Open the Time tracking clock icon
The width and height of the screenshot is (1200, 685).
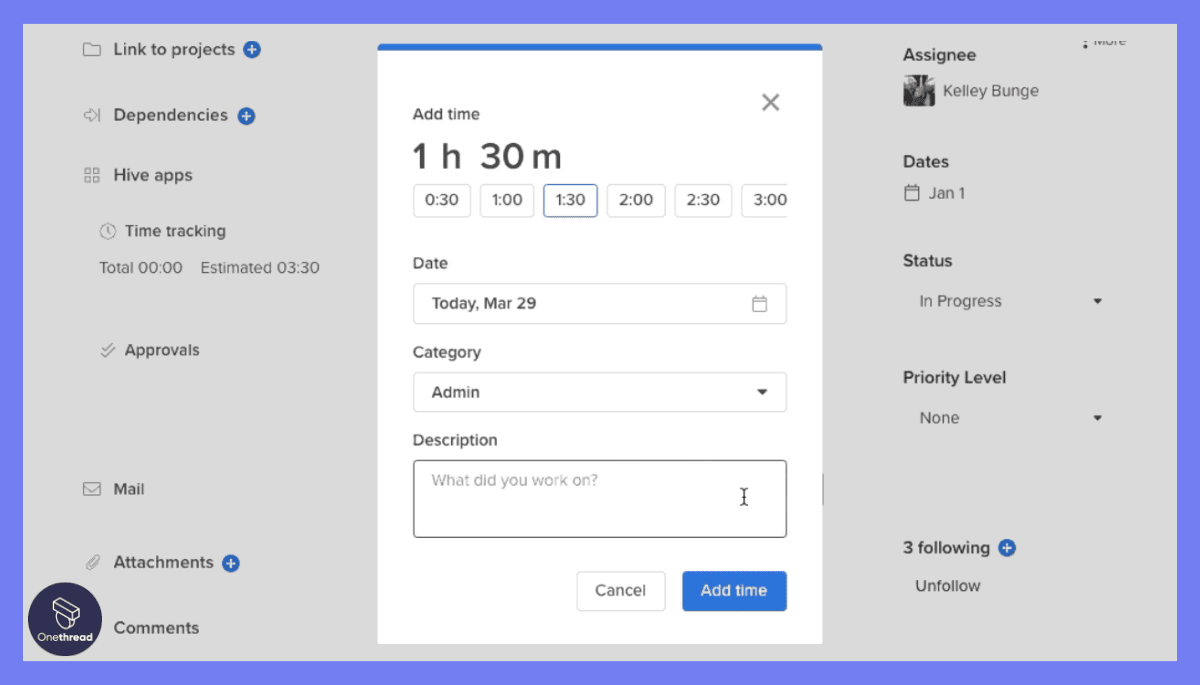108,231
